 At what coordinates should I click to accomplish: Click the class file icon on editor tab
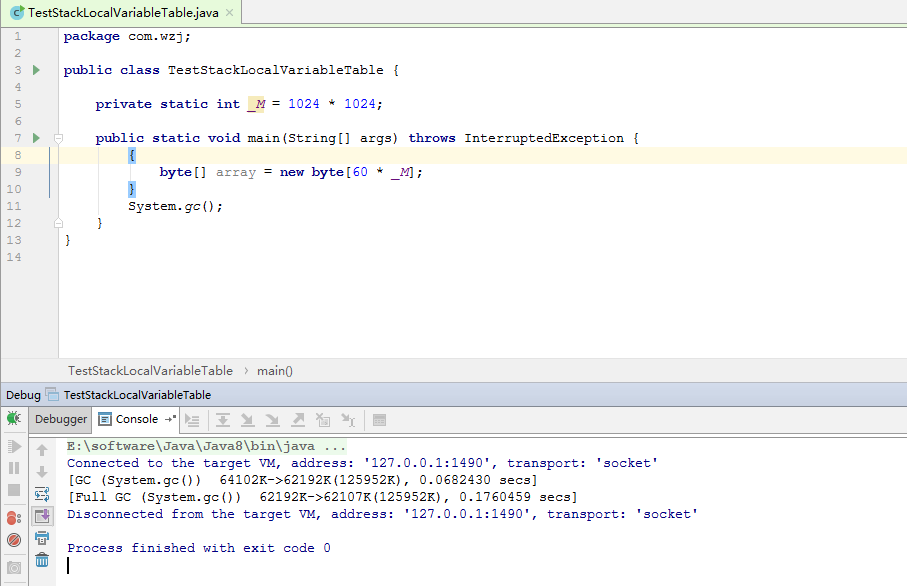17,12
